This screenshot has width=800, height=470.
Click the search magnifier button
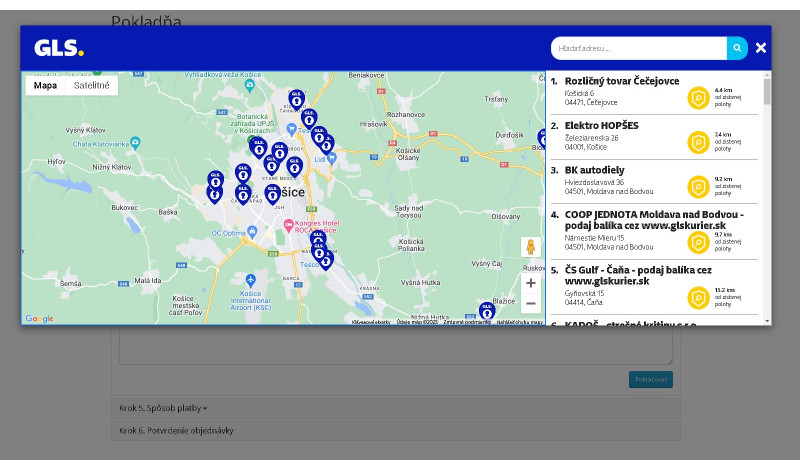(737, 48)
